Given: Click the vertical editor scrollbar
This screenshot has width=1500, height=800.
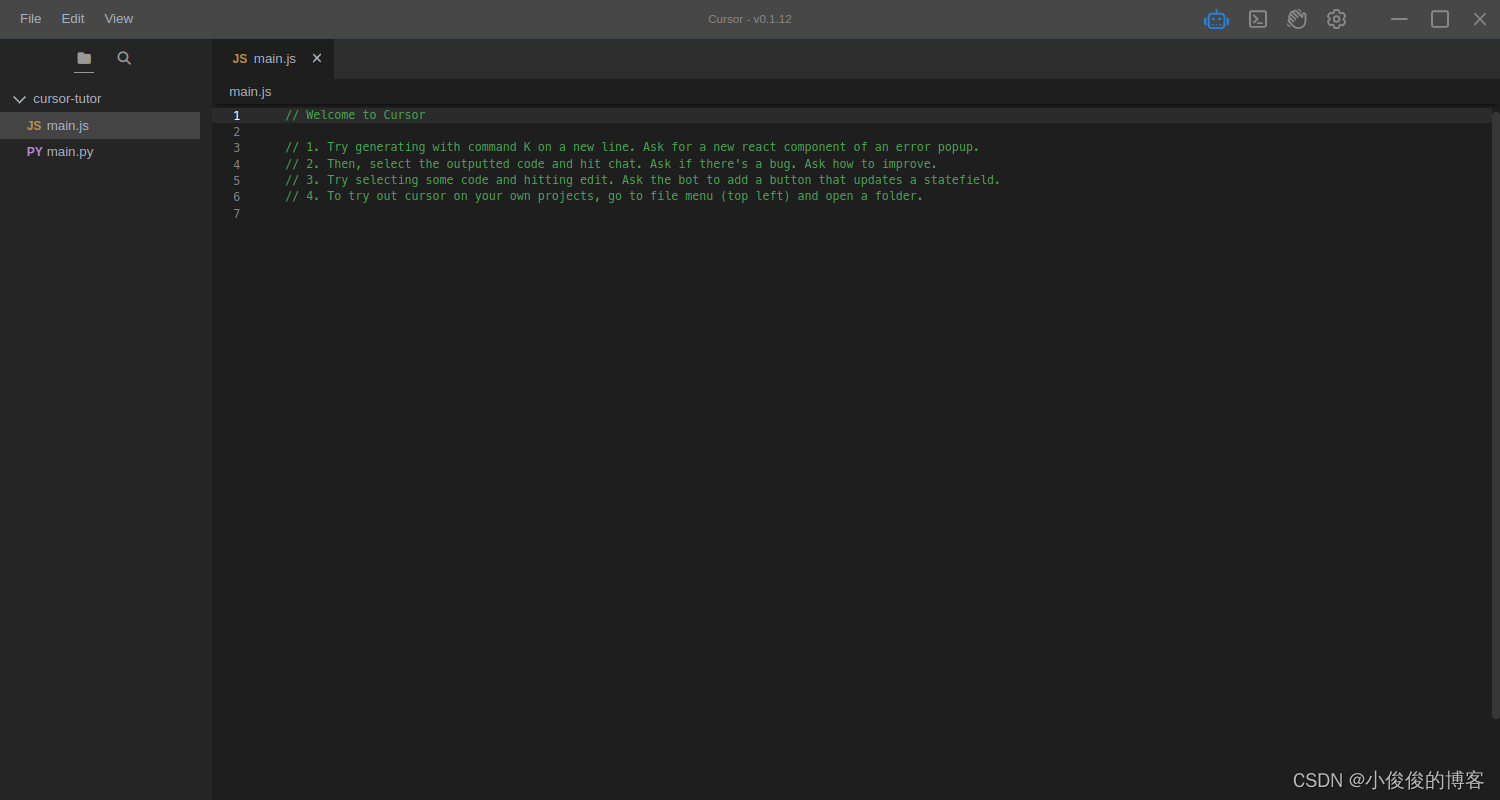Looking at the screenshot, I should [1495, 415].
